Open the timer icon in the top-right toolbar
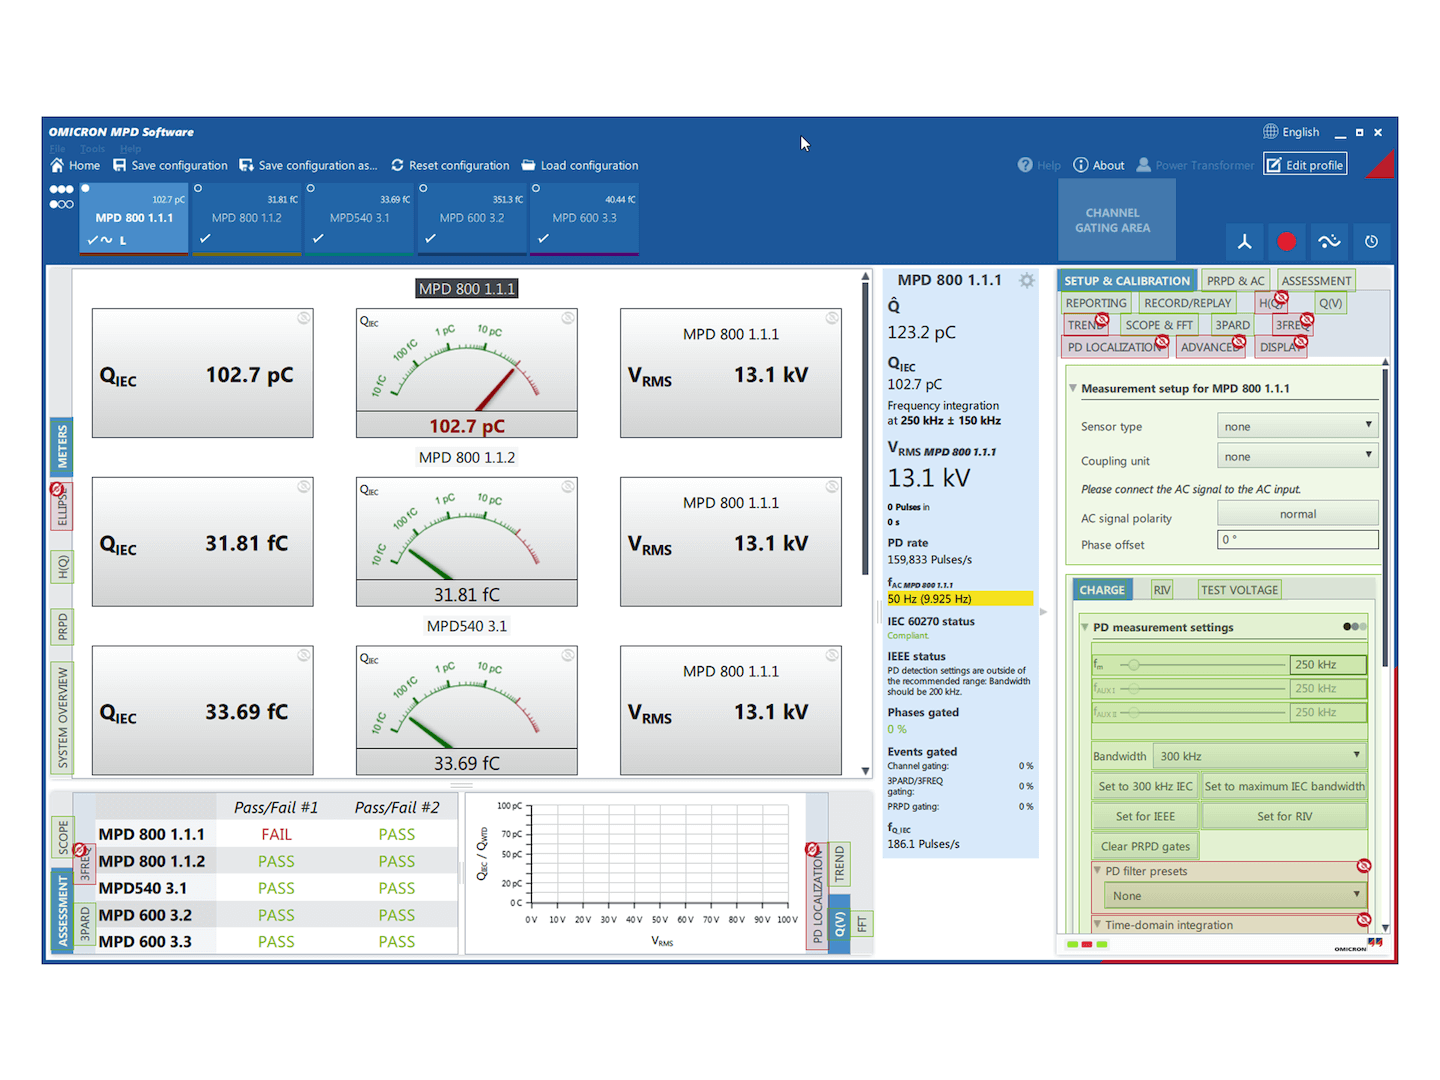This screenshot has height=1080, width=1440. pyautogui.click(x=1371, y=242)
